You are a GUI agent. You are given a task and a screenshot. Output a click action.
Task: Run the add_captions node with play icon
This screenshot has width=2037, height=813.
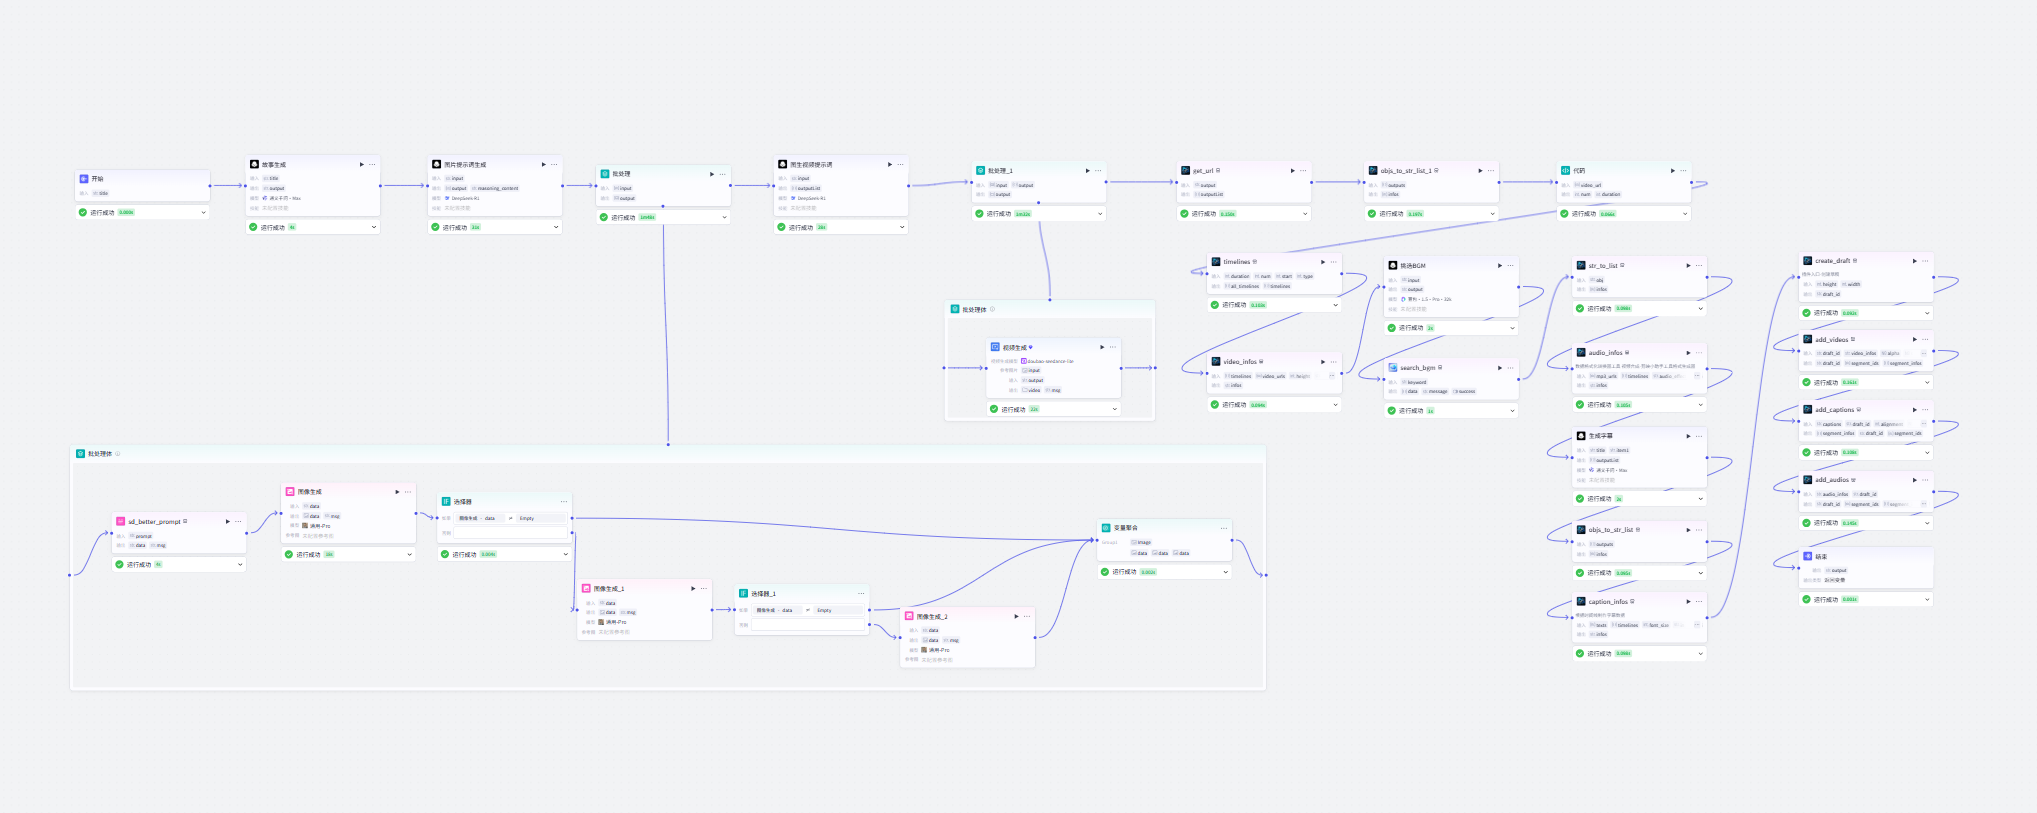coord(1915,410)
